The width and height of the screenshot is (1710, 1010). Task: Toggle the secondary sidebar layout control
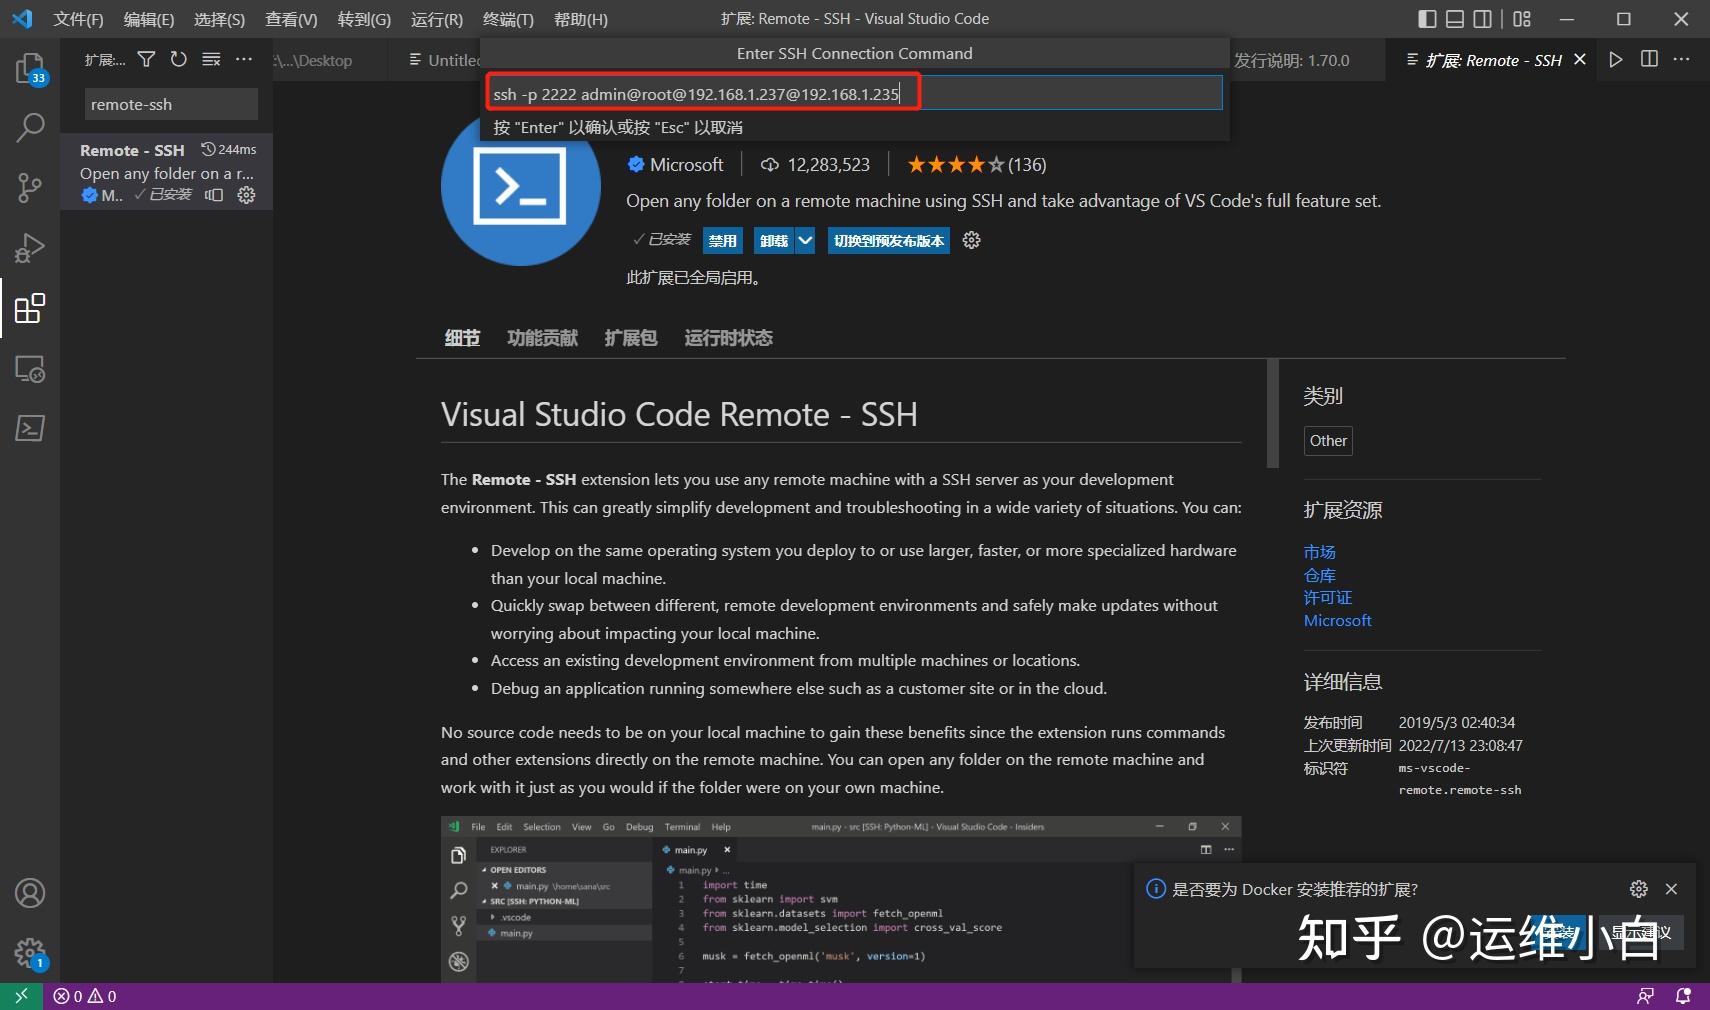(x=1483, y=18)
